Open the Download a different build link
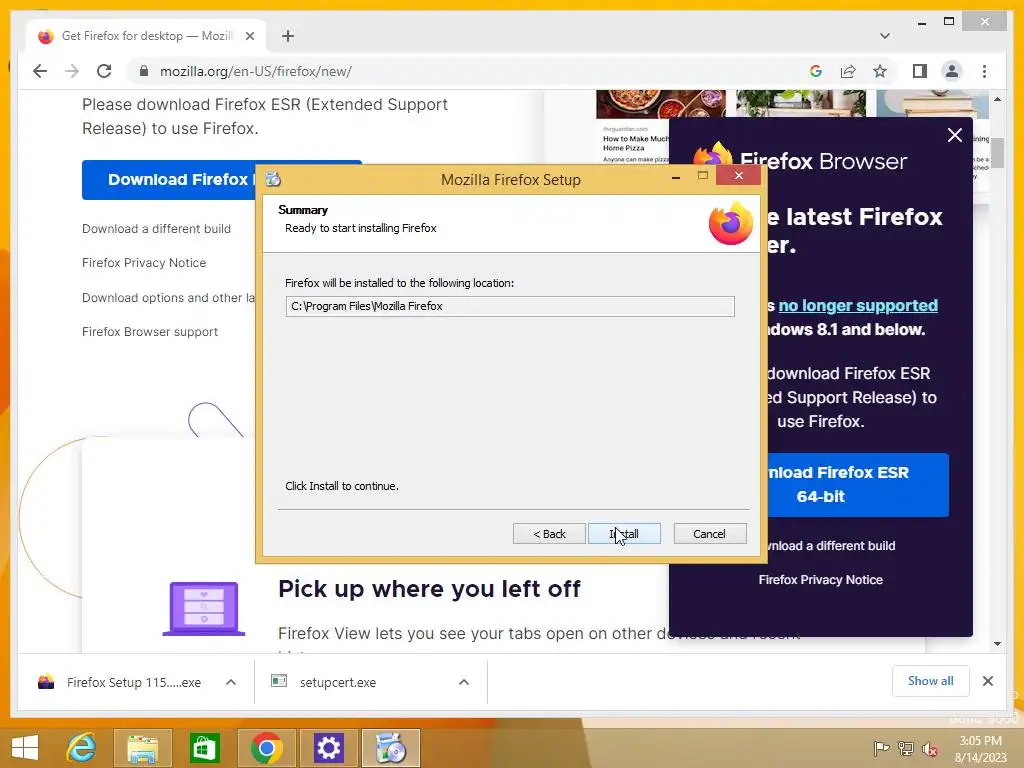The height and width of the screenshot is (768, 1024). tap(156, 229)
